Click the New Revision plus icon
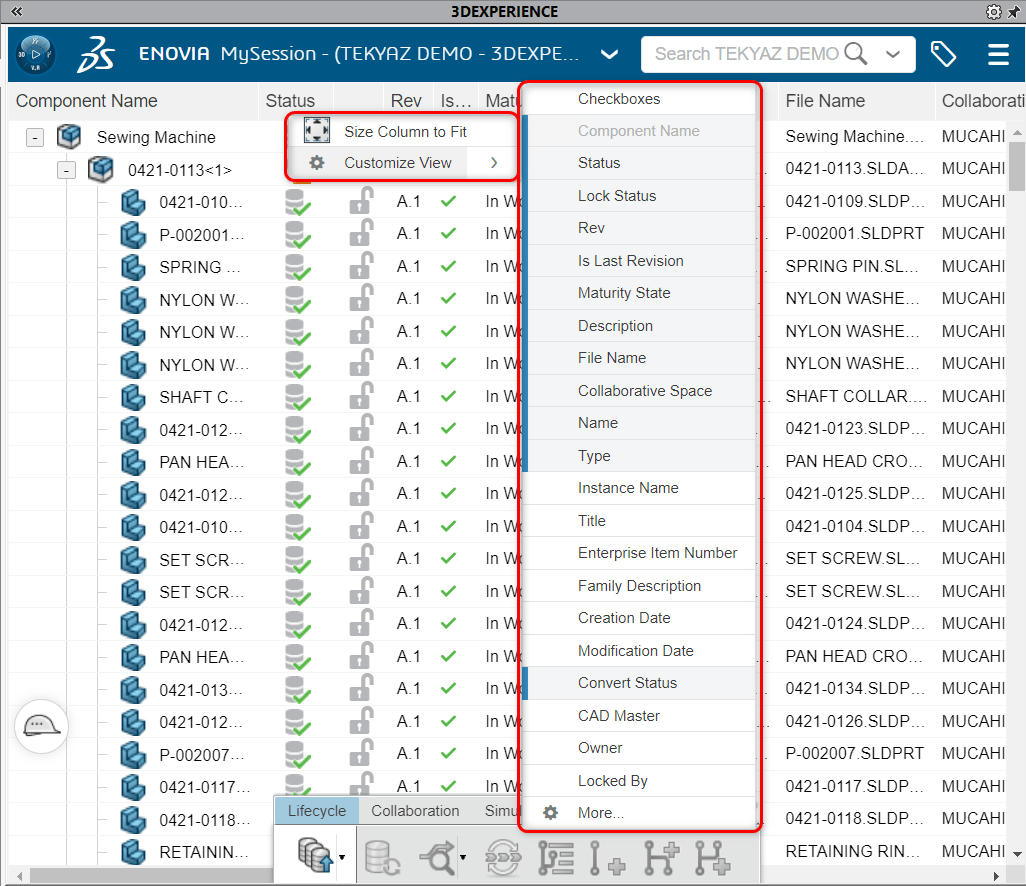Viewport: 1026px width, 886px height. pyautogui.click(x=607, y=857)
